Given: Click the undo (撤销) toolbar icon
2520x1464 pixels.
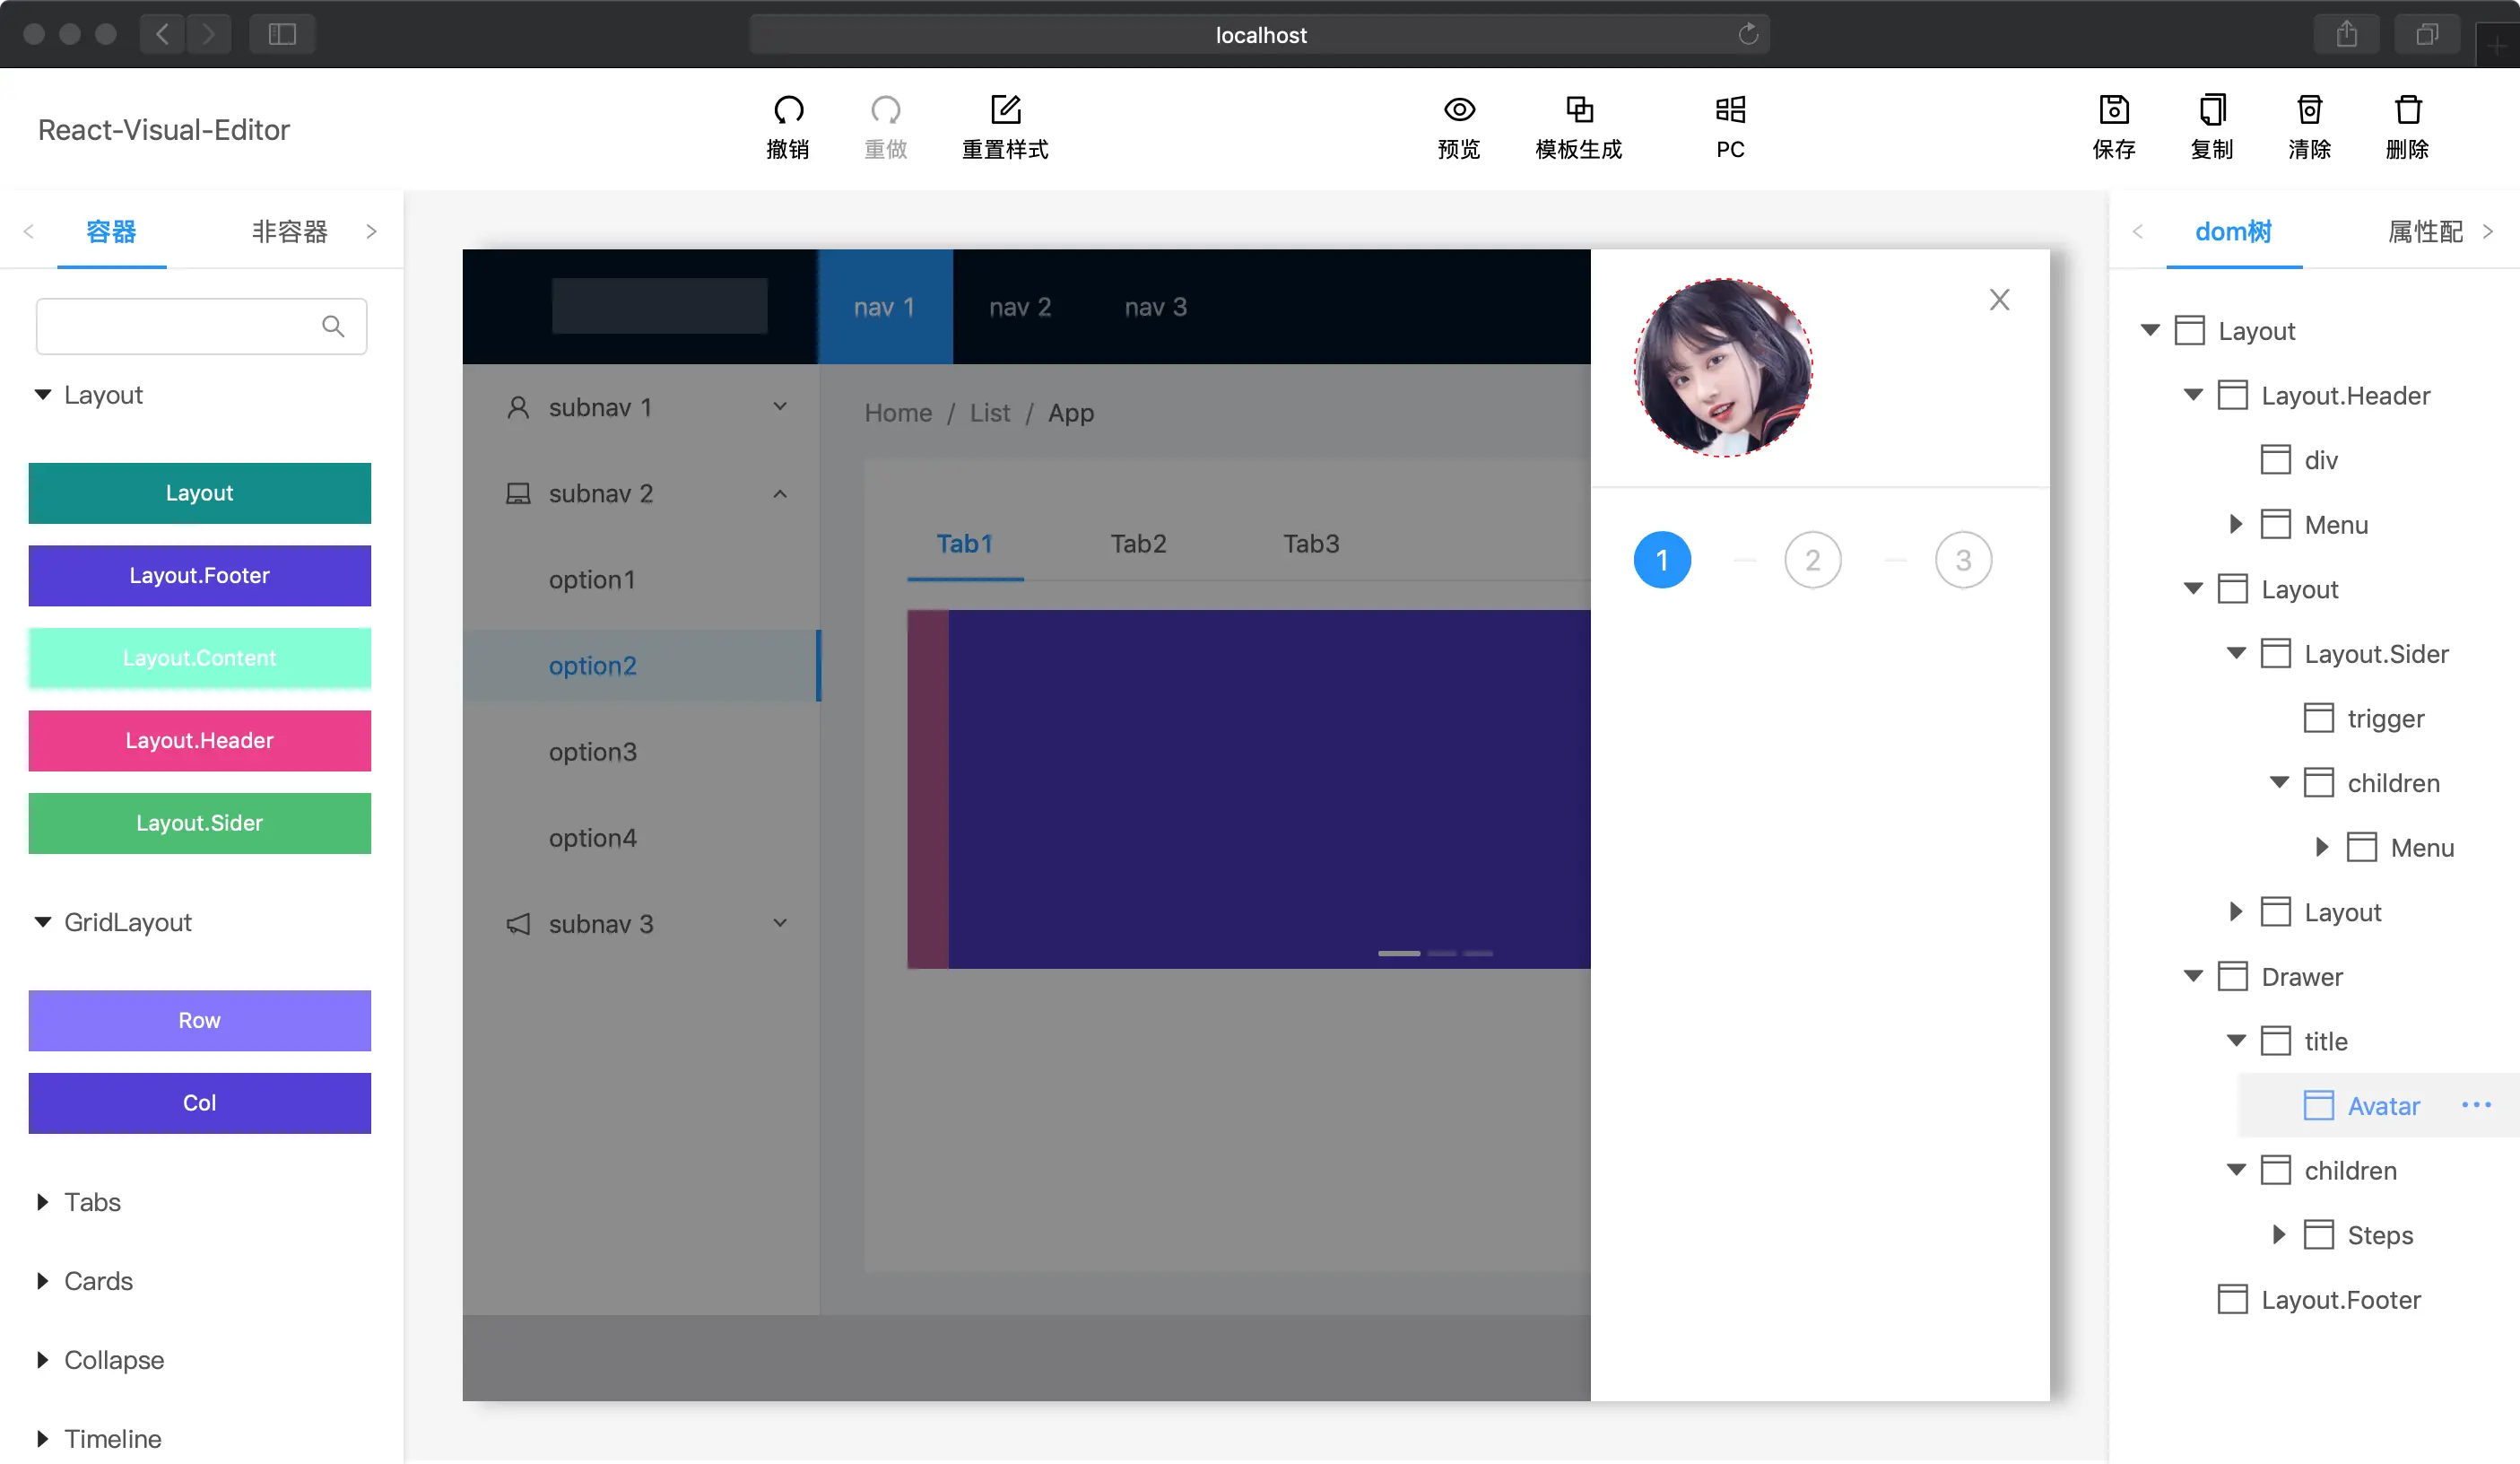Looking at the screenshot, I should tap(787, 109).
